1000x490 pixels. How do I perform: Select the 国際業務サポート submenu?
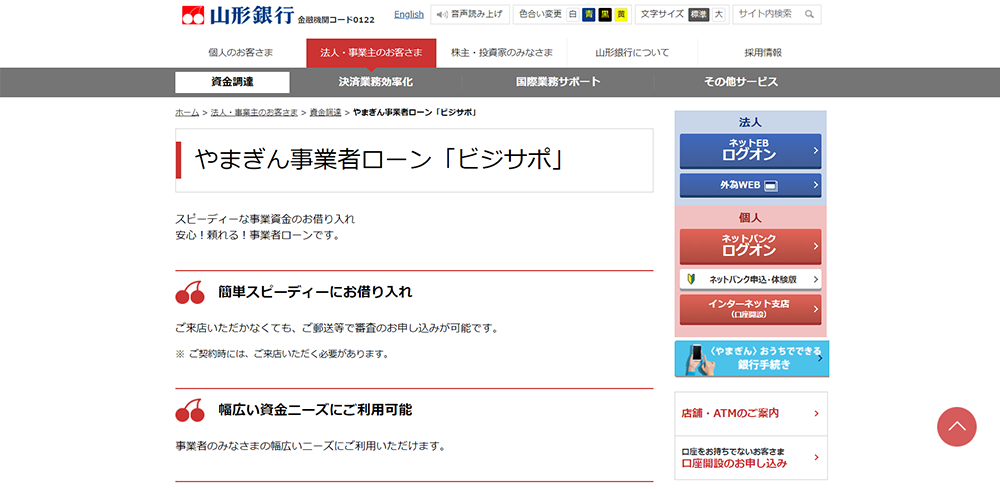(x=558, y=82)
